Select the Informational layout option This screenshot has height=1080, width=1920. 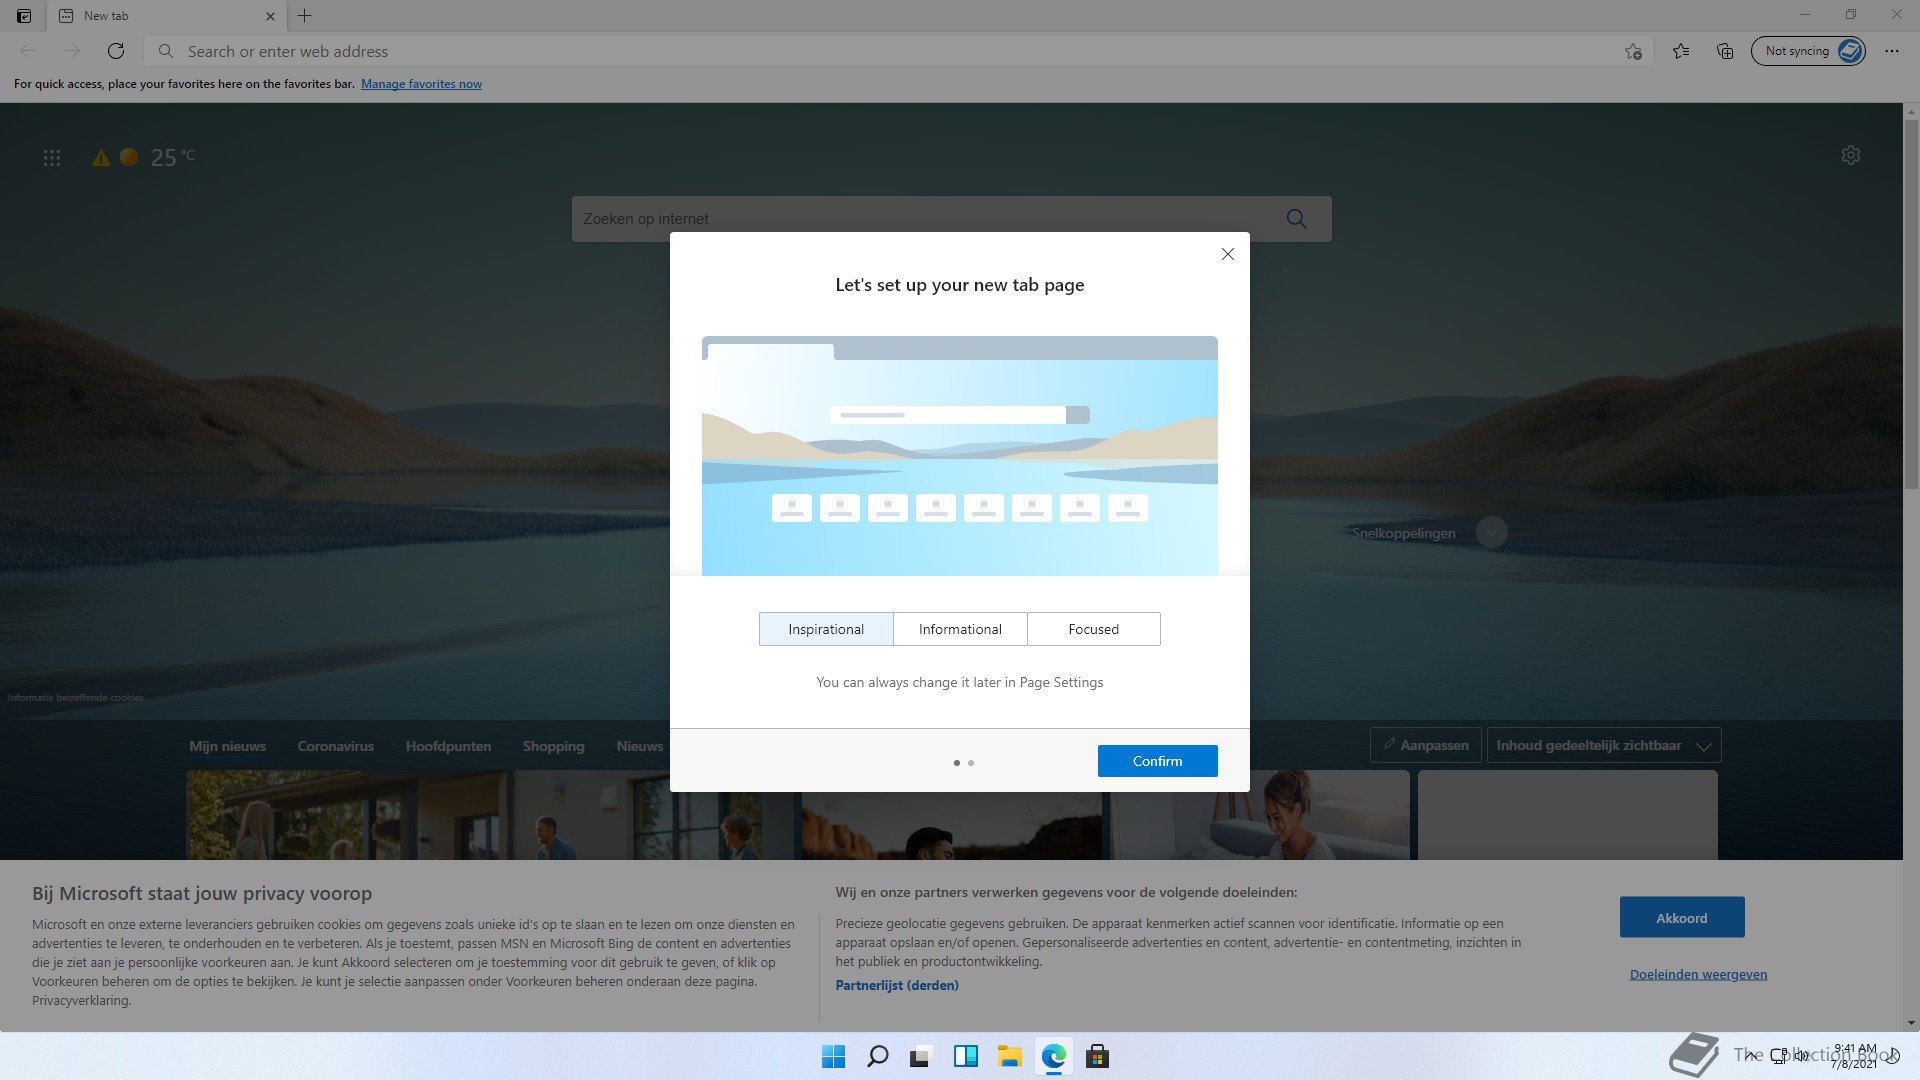(x=960, y=629)
